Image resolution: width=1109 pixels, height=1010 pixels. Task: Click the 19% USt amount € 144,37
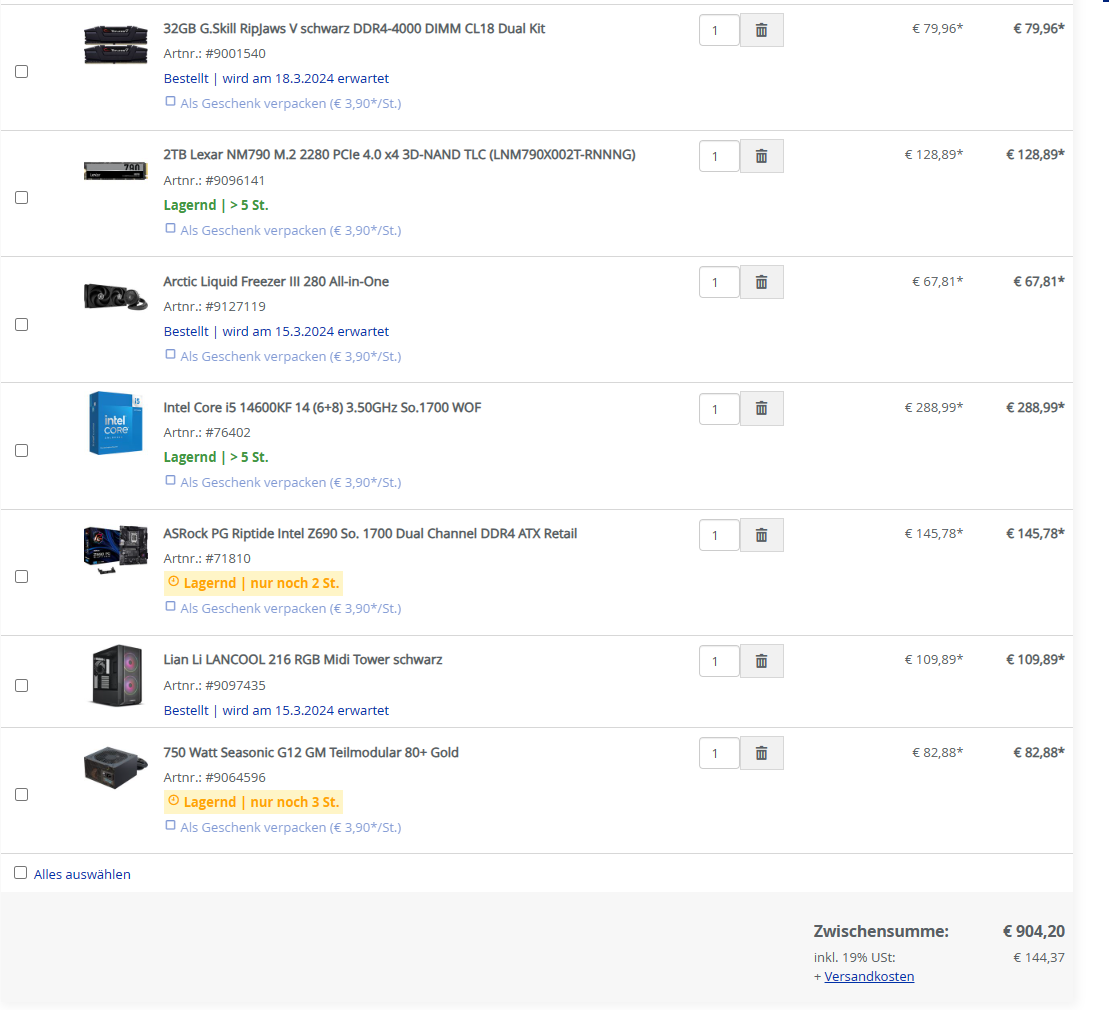point(1039,958)
